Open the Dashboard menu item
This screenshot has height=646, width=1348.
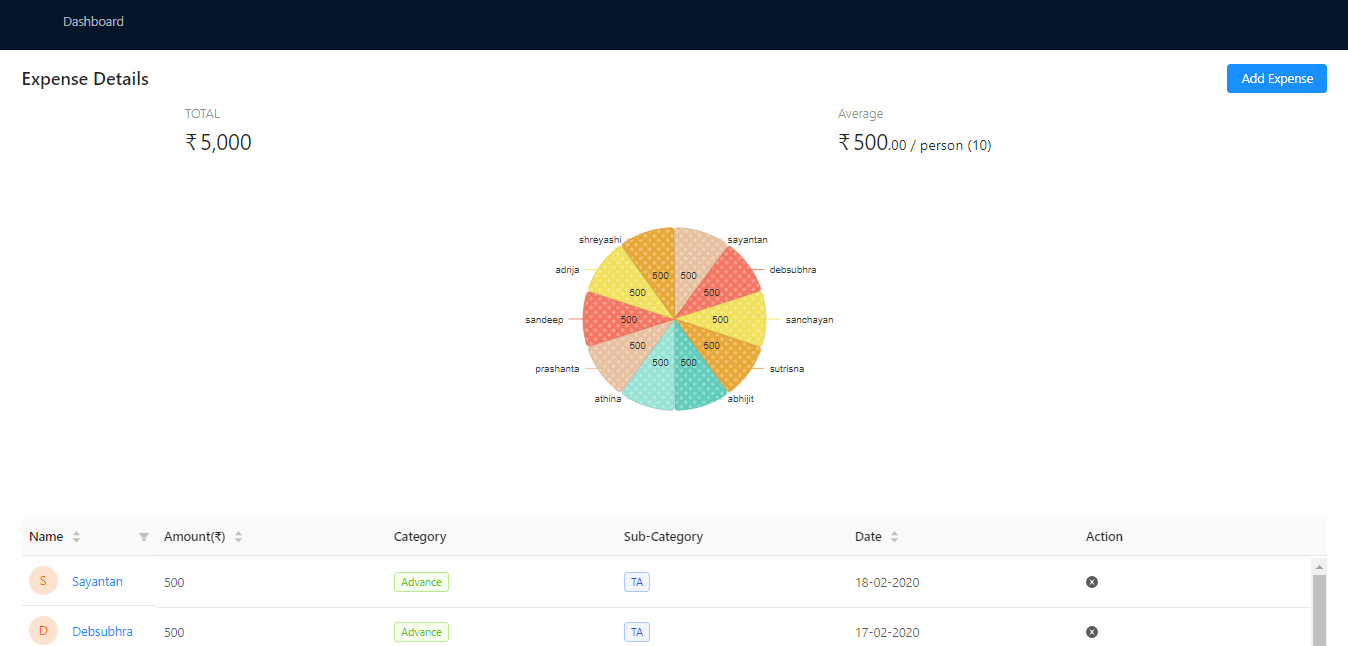coord(93,21)
